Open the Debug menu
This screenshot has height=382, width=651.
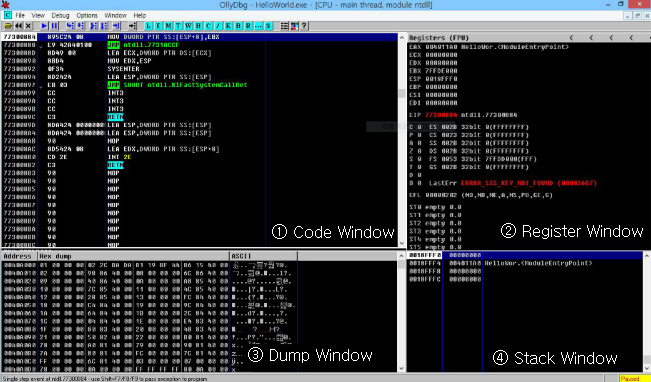[x=61, y=15]
